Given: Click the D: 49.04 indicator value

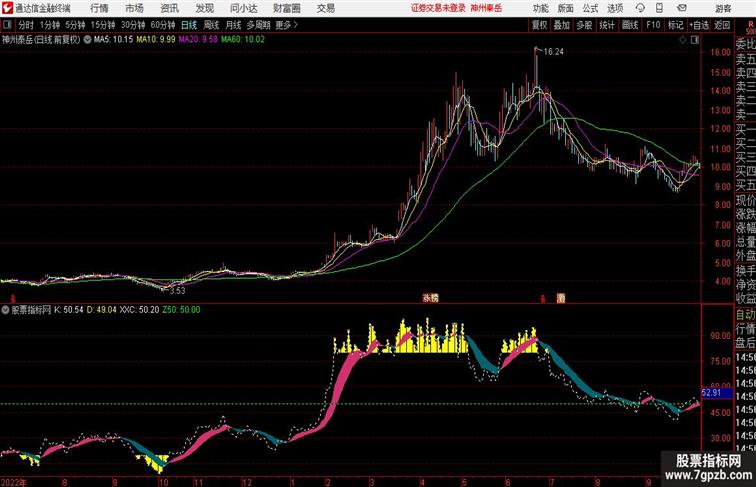Looking at the screenshot, I should click(101, 310).
